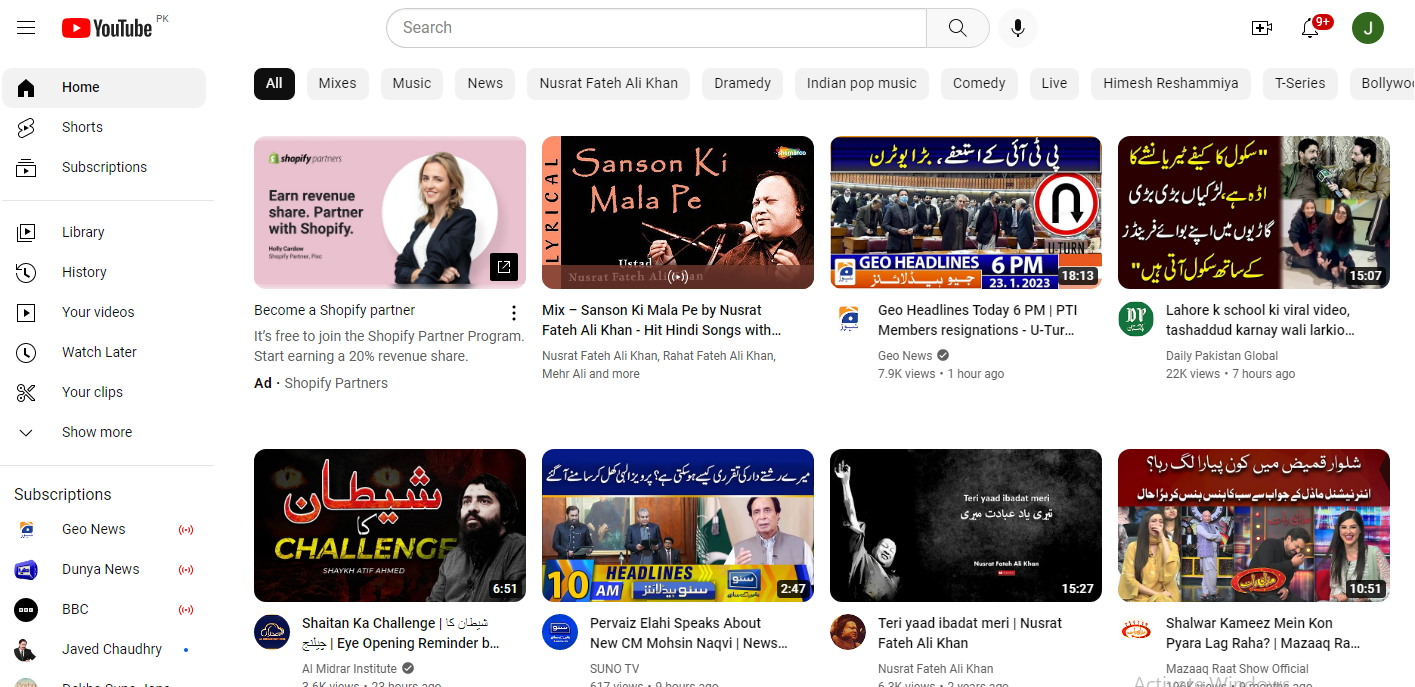Click Daily Pakistan Global channel avatar
The height and width of the screenshot is (687, 1415).
[1136, 319]
